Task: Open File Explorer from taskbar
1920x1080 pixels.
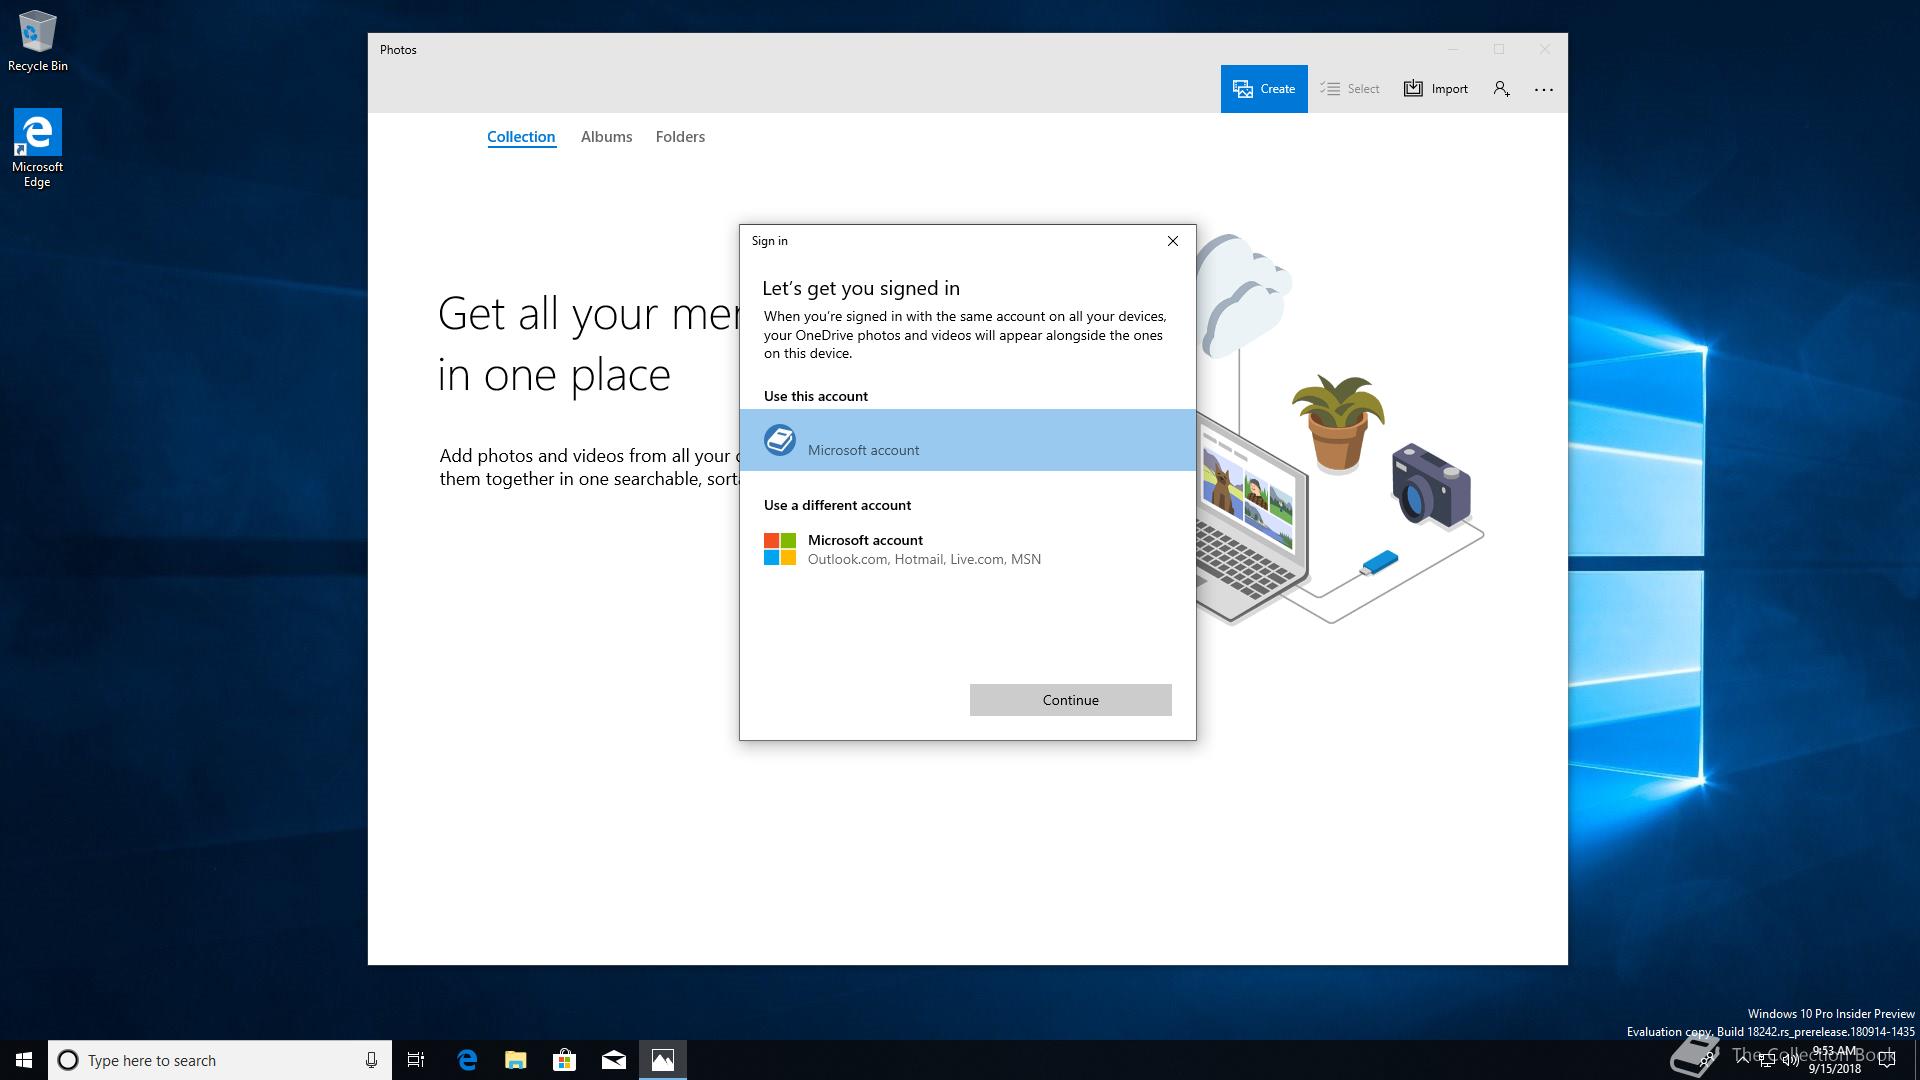Action: 515,1060
